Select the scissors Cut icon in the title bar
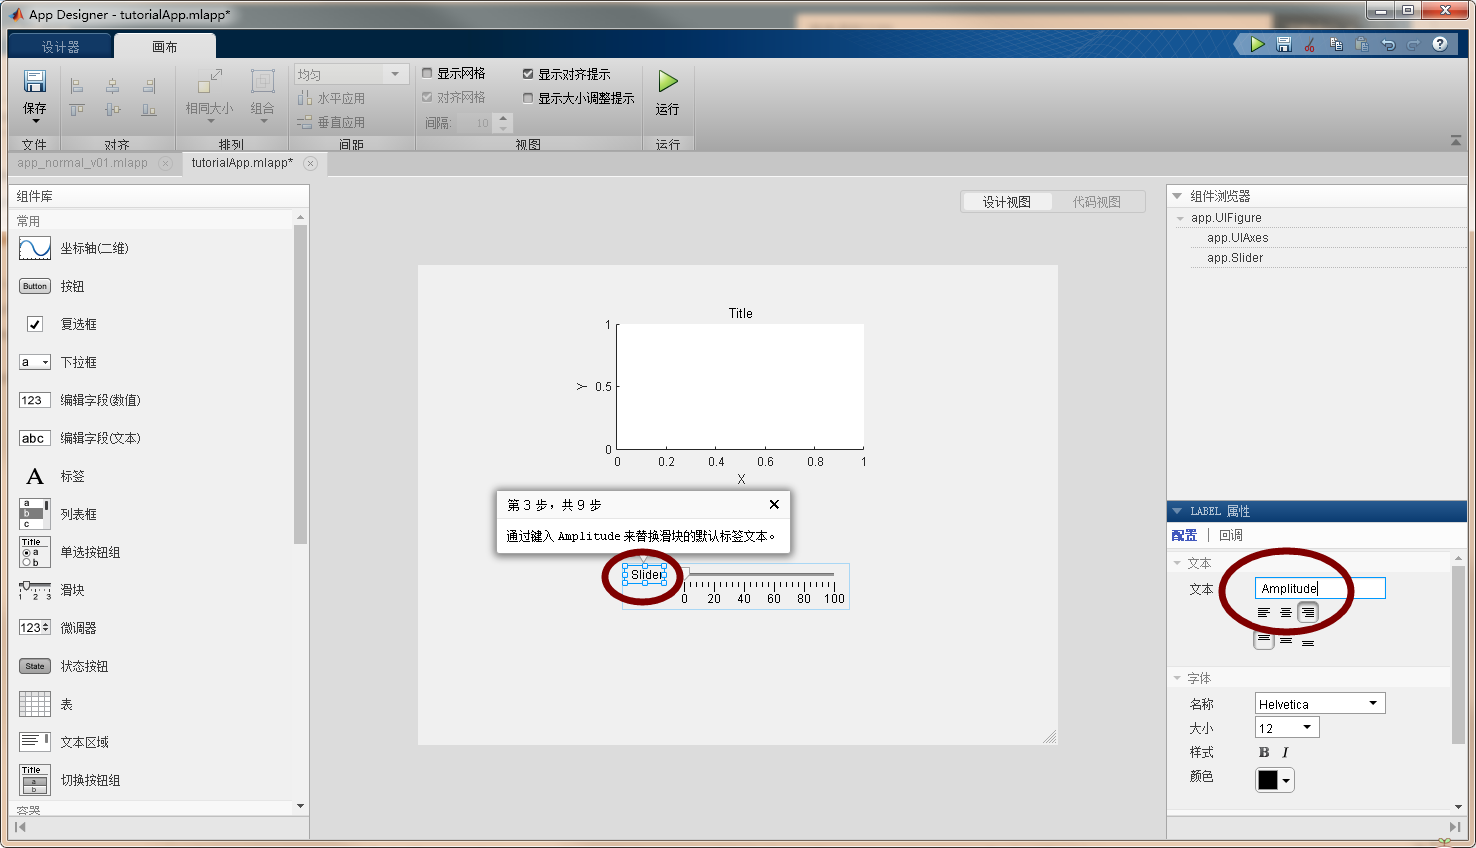Screen dimensions: 1476x848 coord(1310,44)
